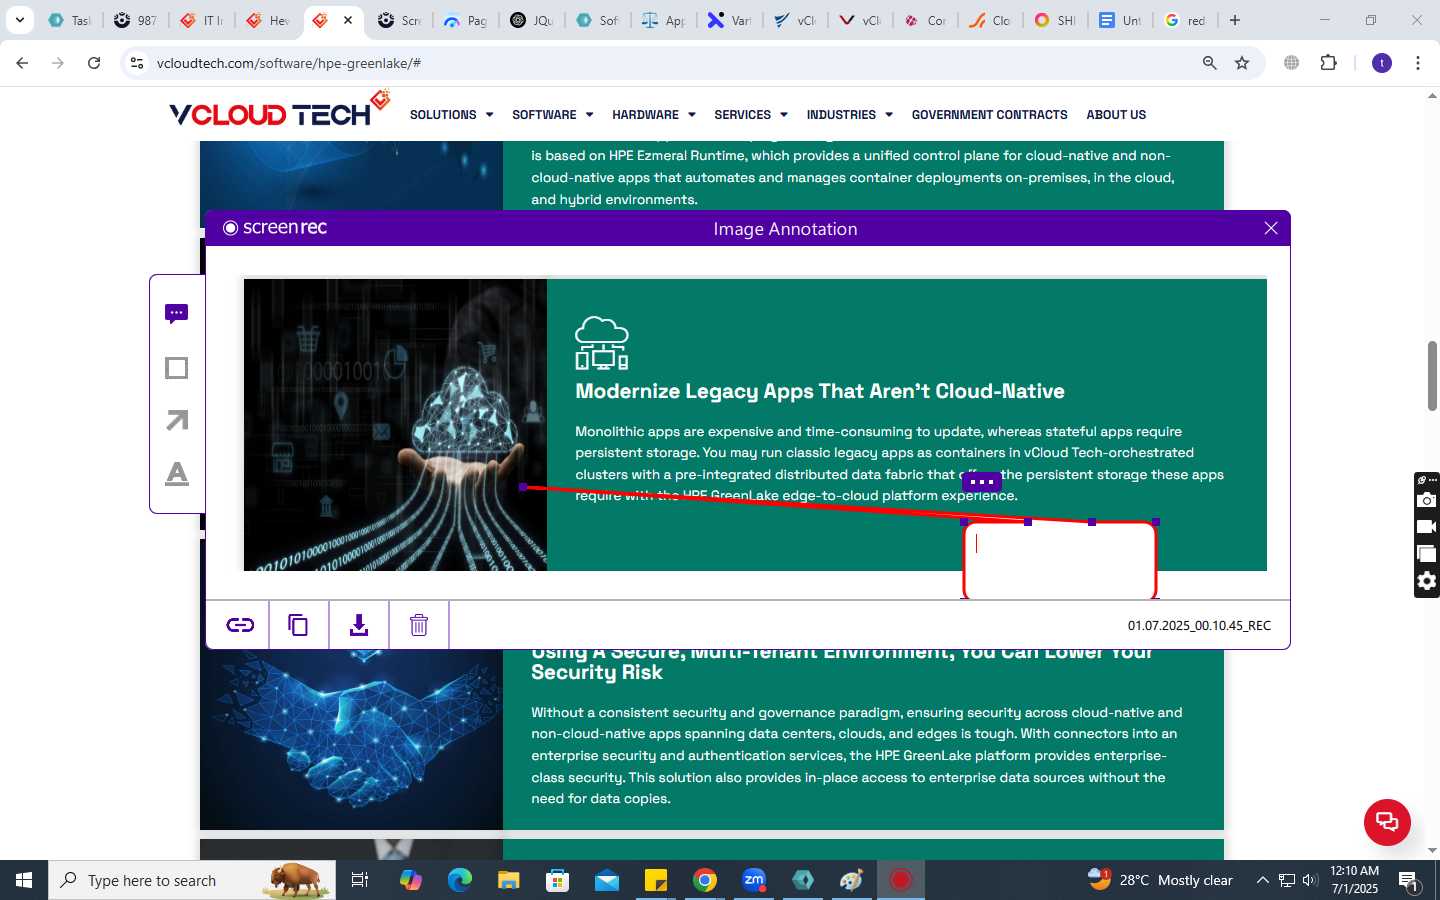The width and height of the screenshot is (1440, 900).
Task: Switch to the Unt docs tab
Action: click(1120, 20)
